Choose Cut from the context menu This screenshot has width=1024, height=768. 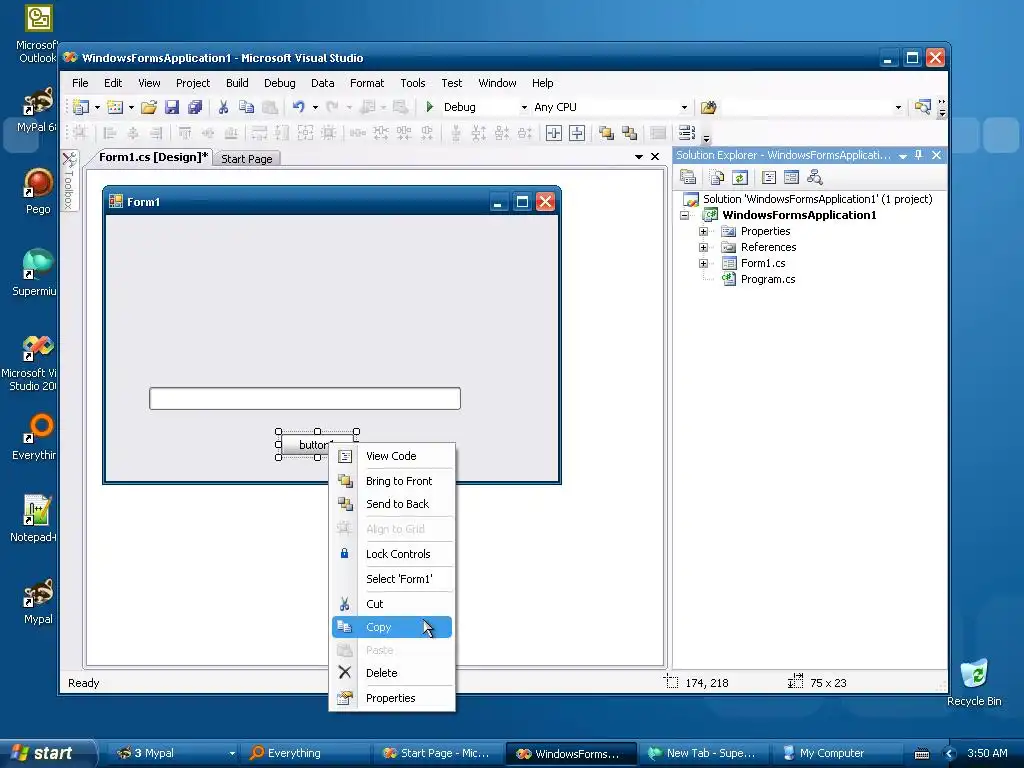(392, 604)
